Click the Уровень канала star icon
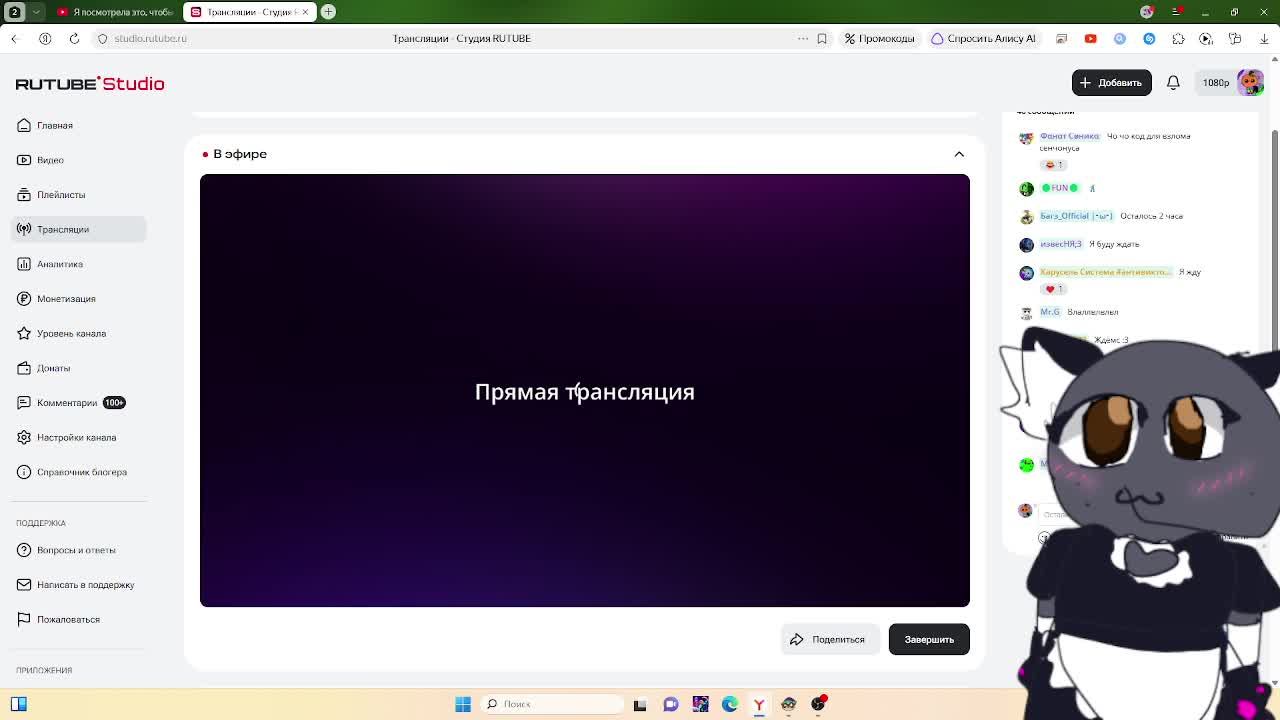This screenshot has height=720, width=1280. coord(24,333)
